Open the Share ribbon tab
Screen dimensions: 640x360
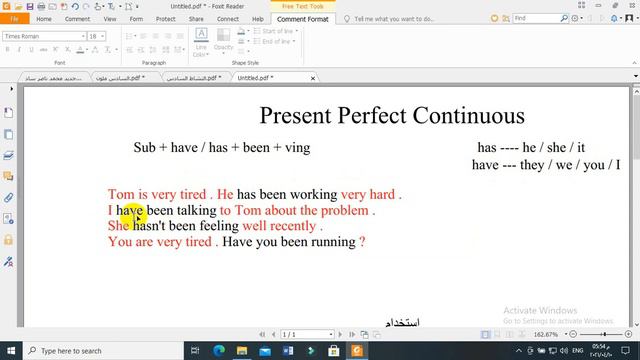(196, 19)
